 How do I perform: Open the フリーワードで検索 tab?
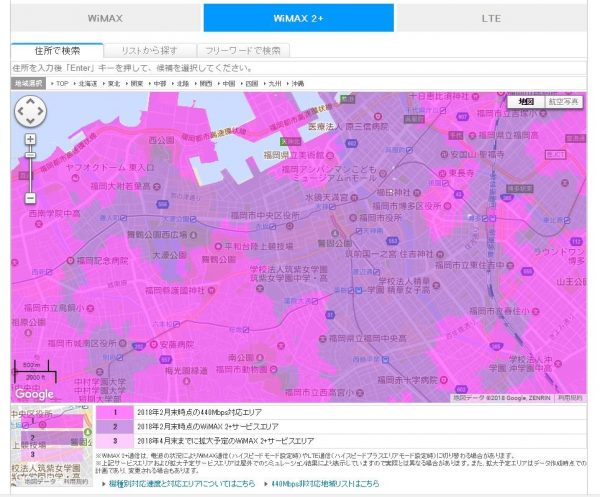coord(243,51)
